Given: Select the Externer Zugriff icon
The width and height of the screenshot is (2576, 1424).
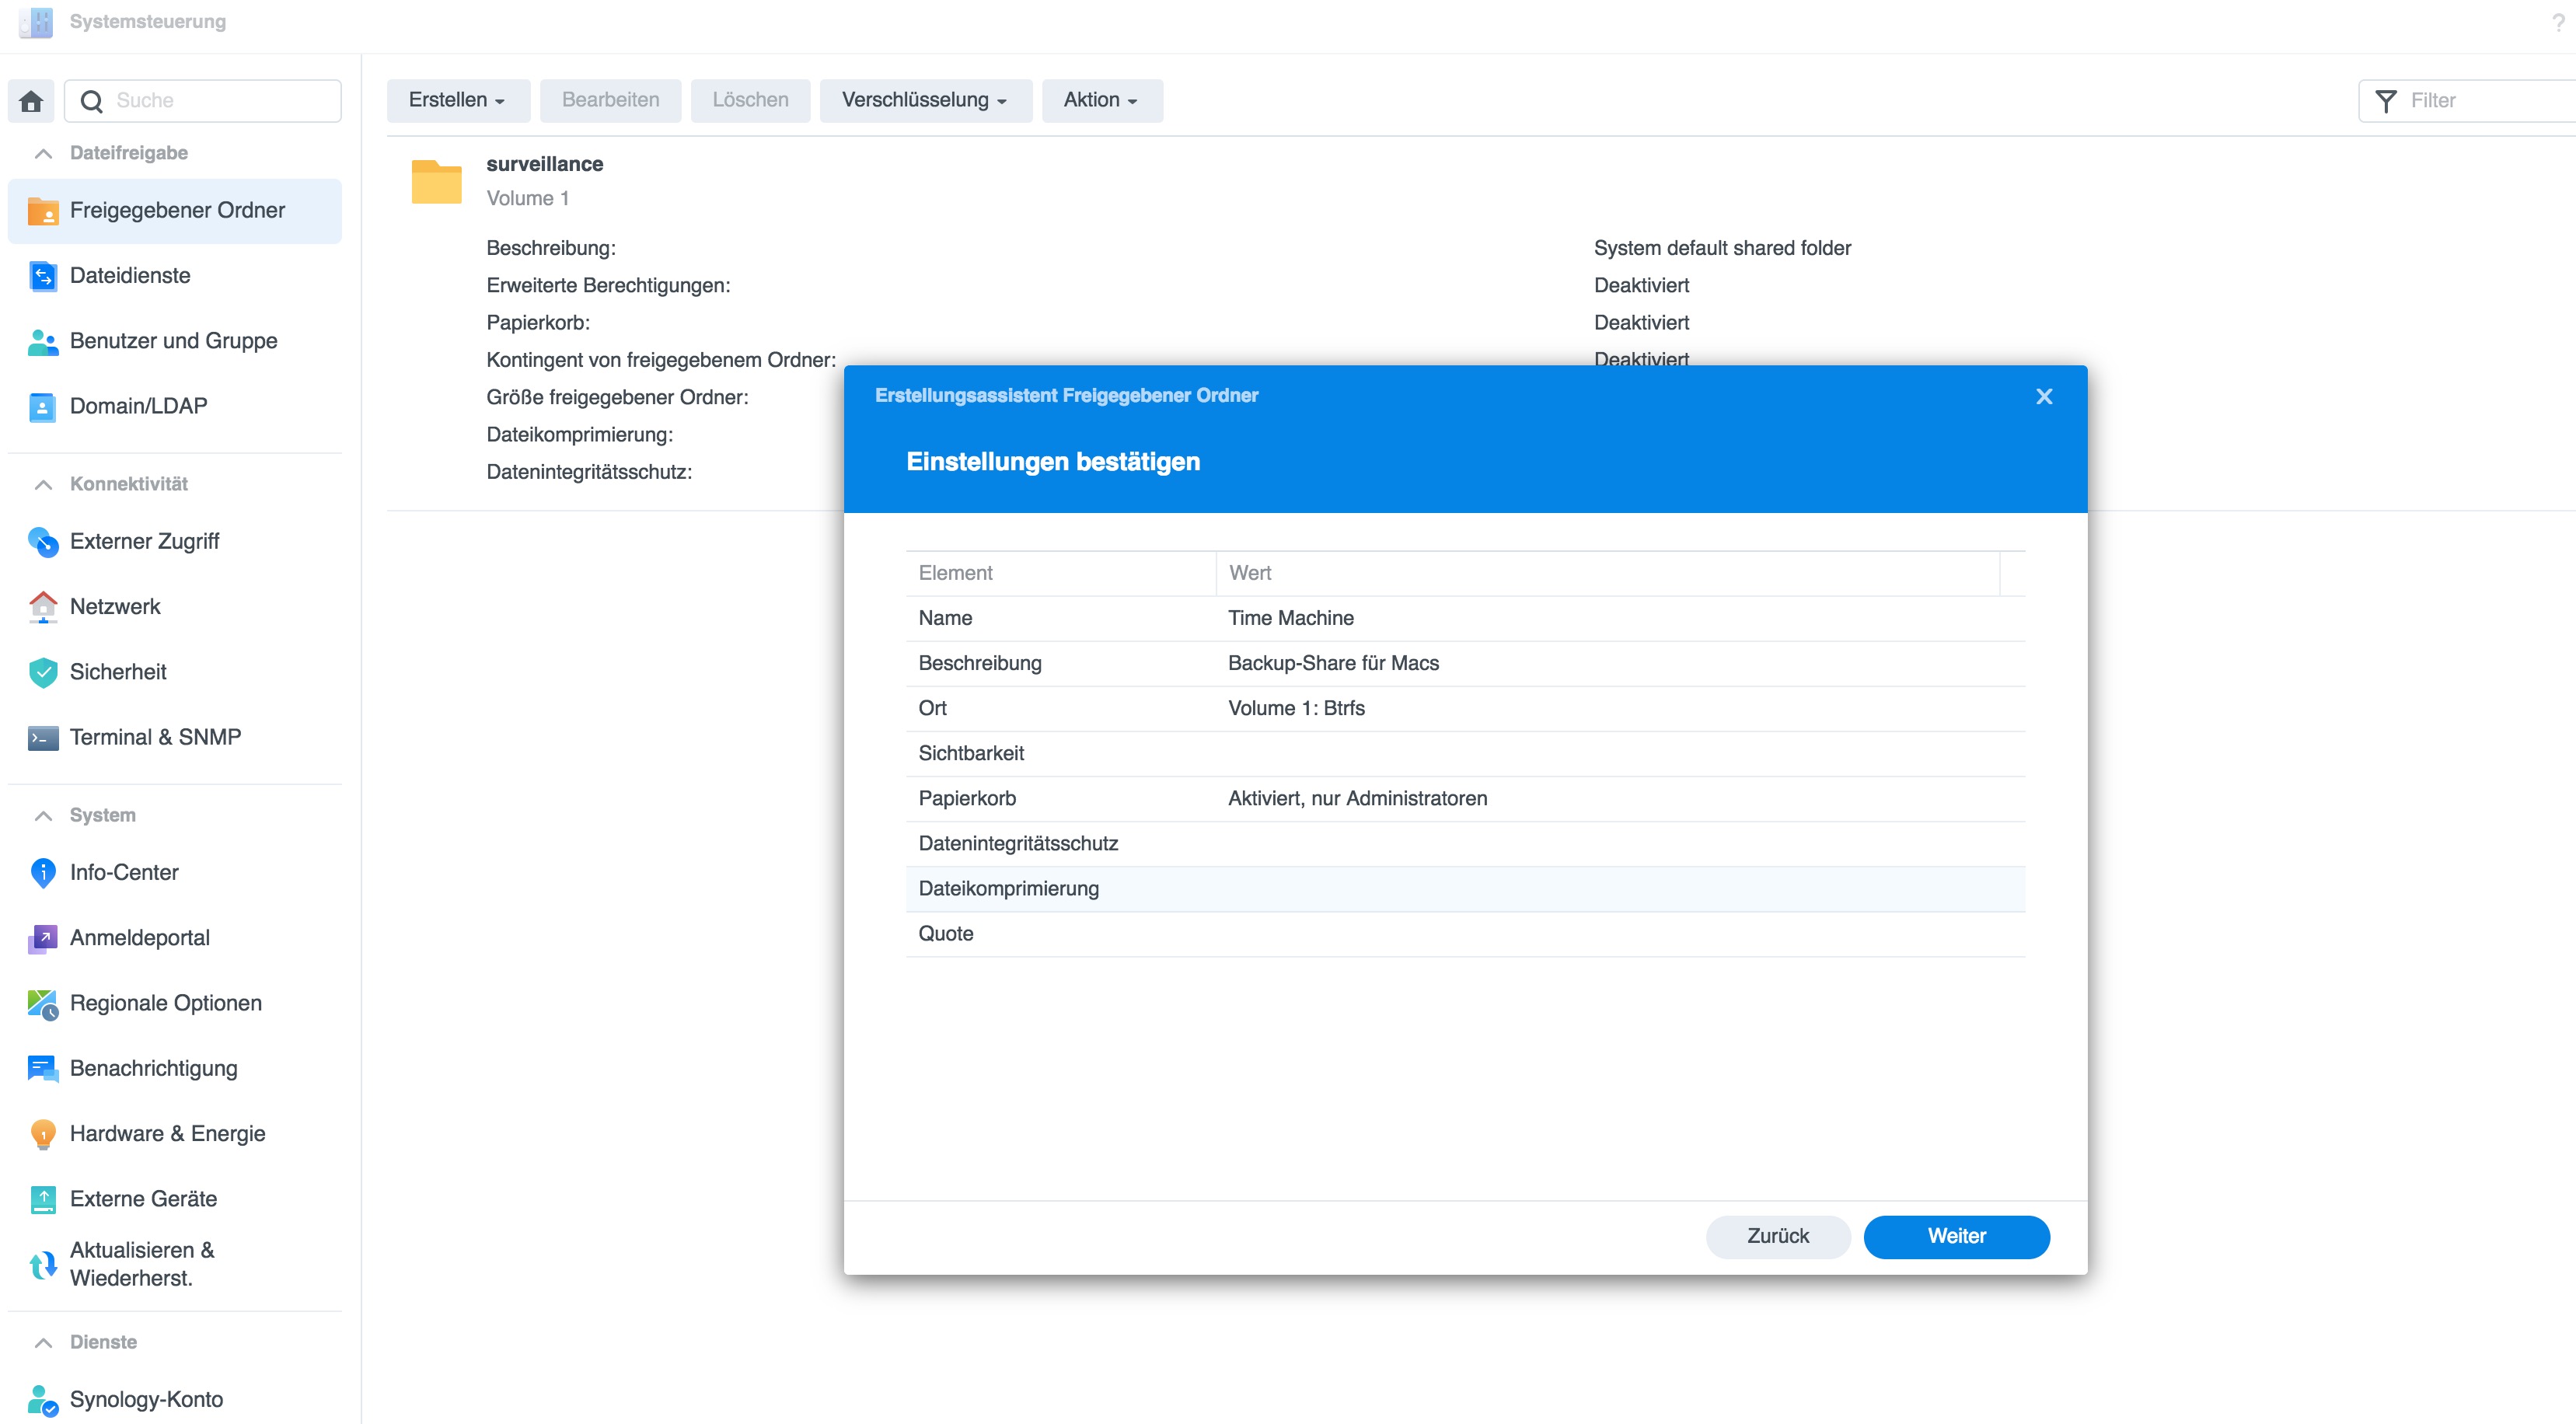Looking at the screenshot, I should (43, 541).
